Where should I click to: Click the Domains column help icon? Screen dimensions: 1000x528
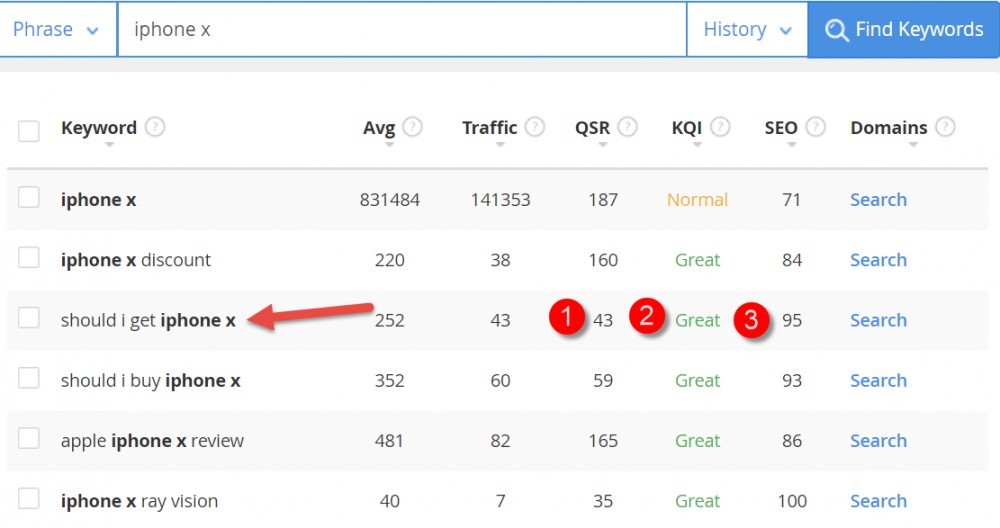click(x=945, y=127)
